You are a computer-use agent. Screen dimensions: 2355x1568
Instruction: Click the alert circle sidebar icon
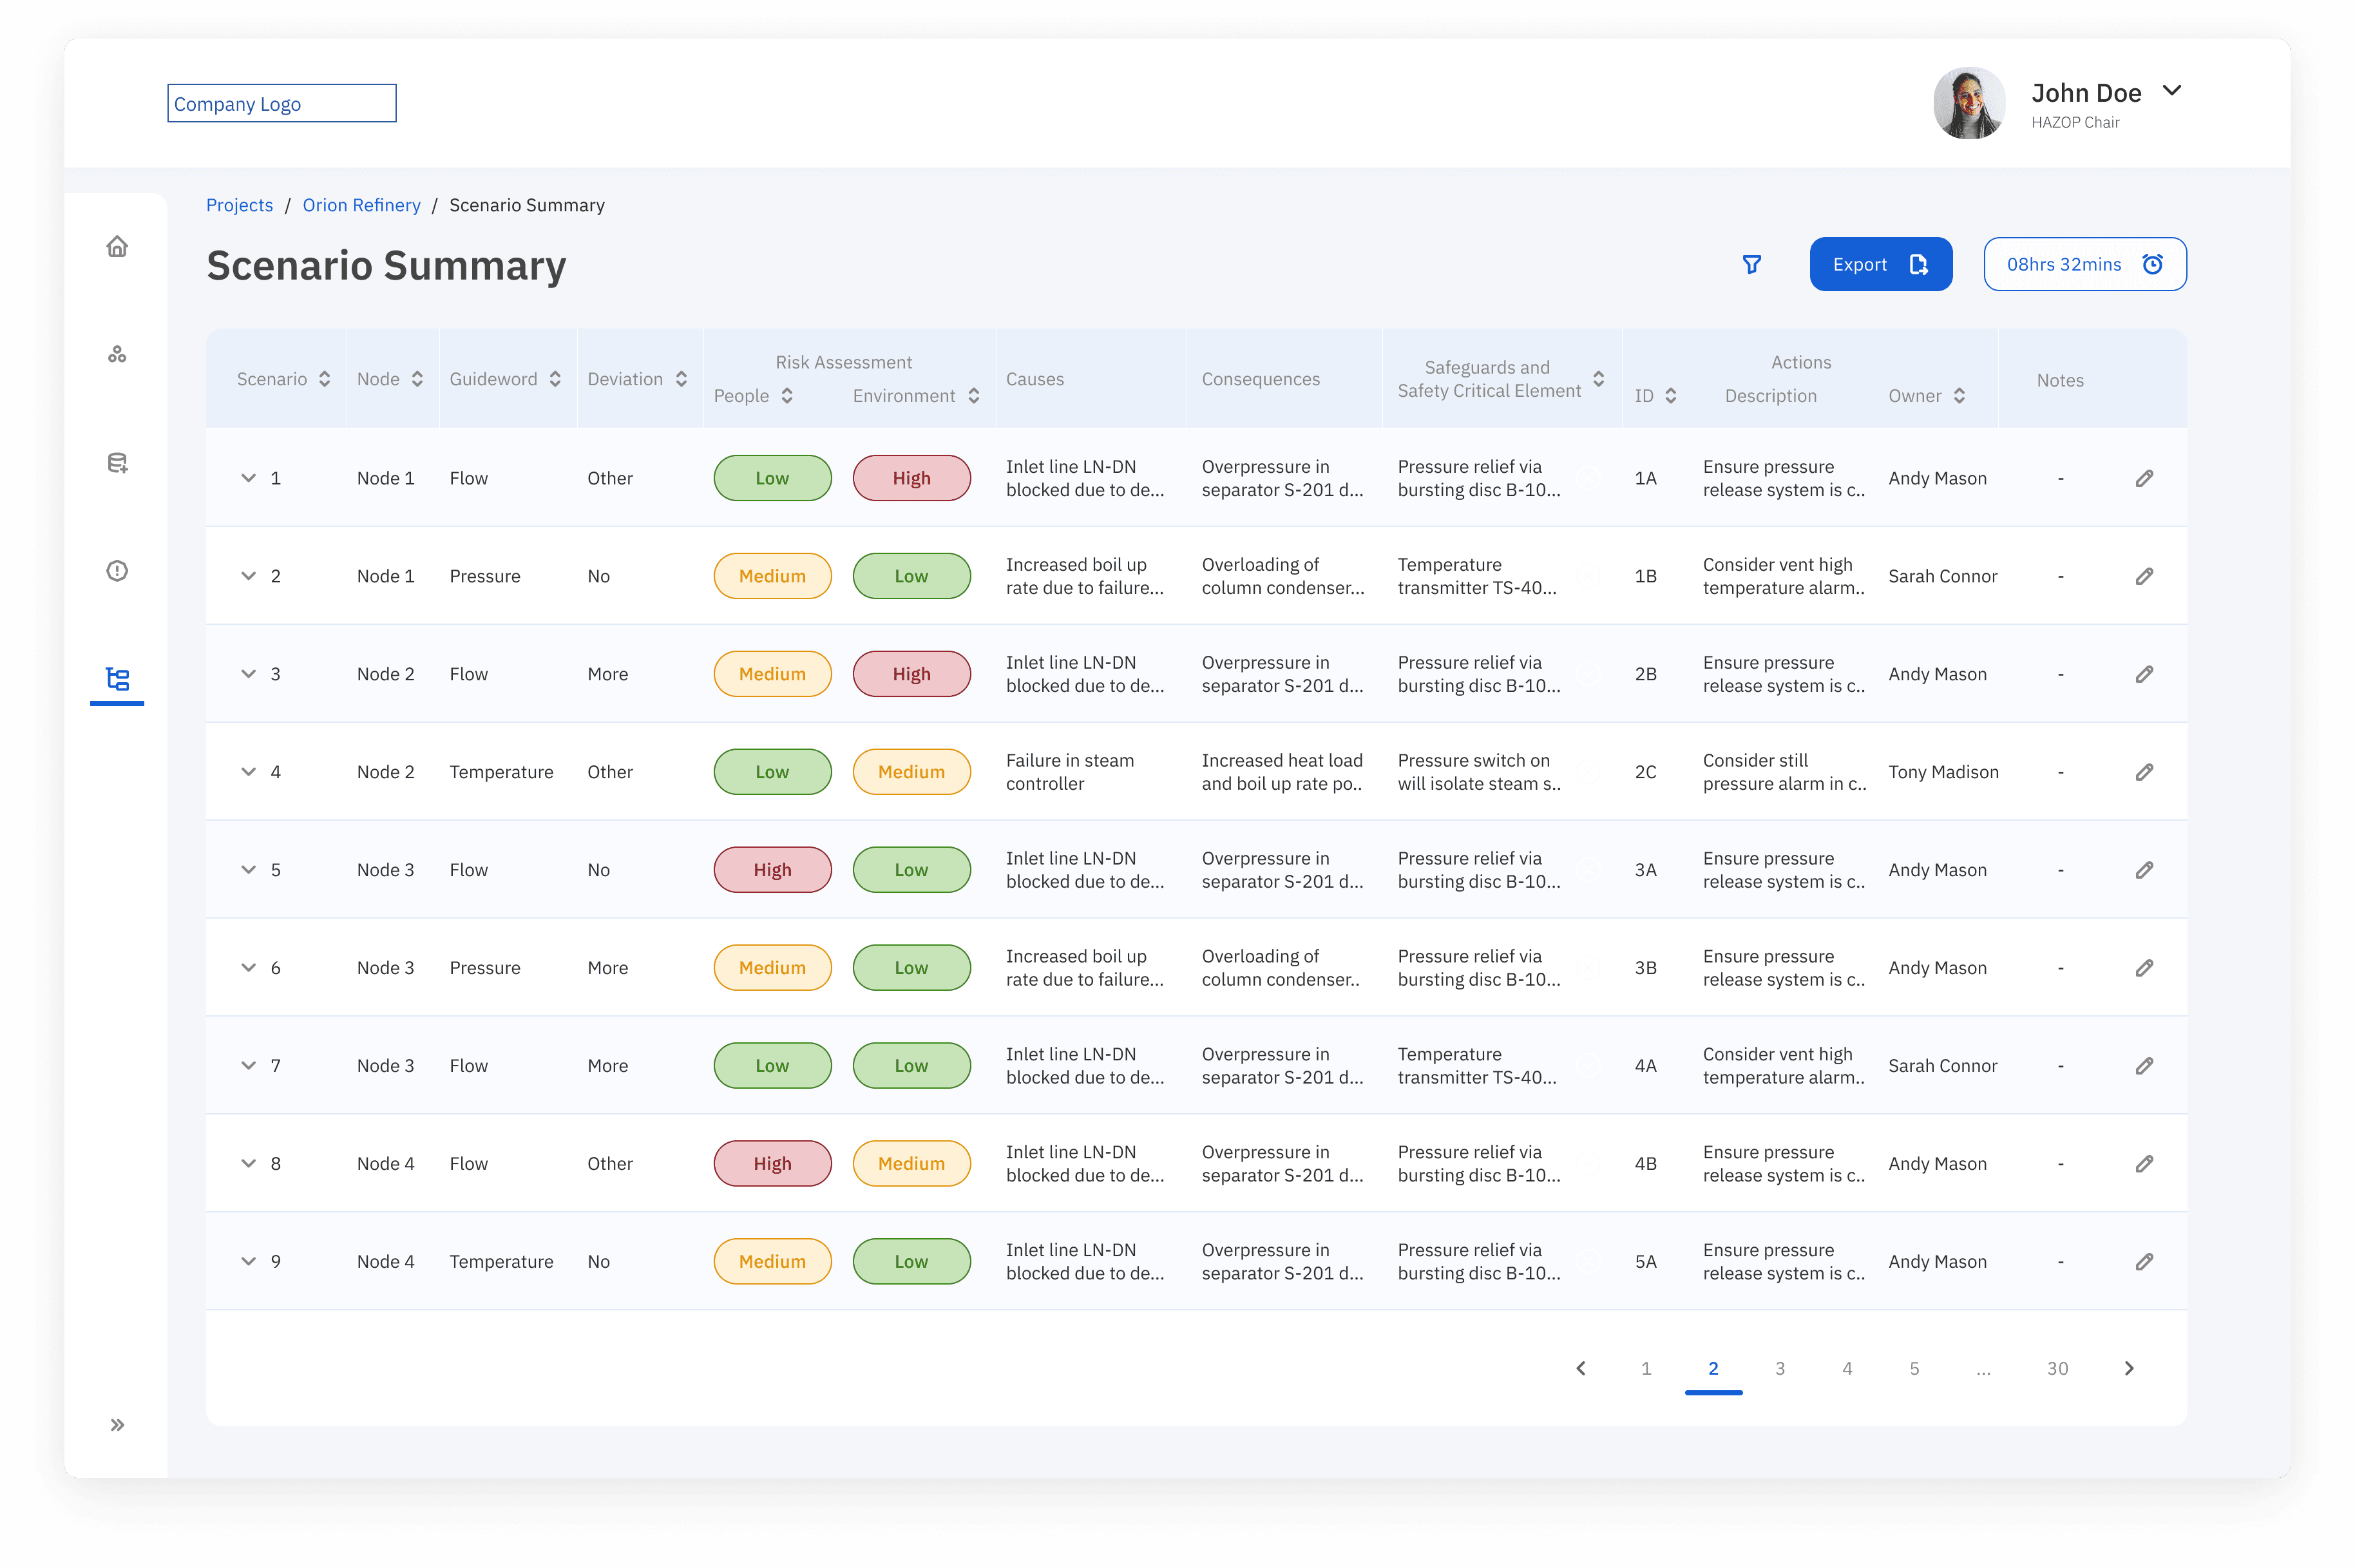click(x=117, y=571)
